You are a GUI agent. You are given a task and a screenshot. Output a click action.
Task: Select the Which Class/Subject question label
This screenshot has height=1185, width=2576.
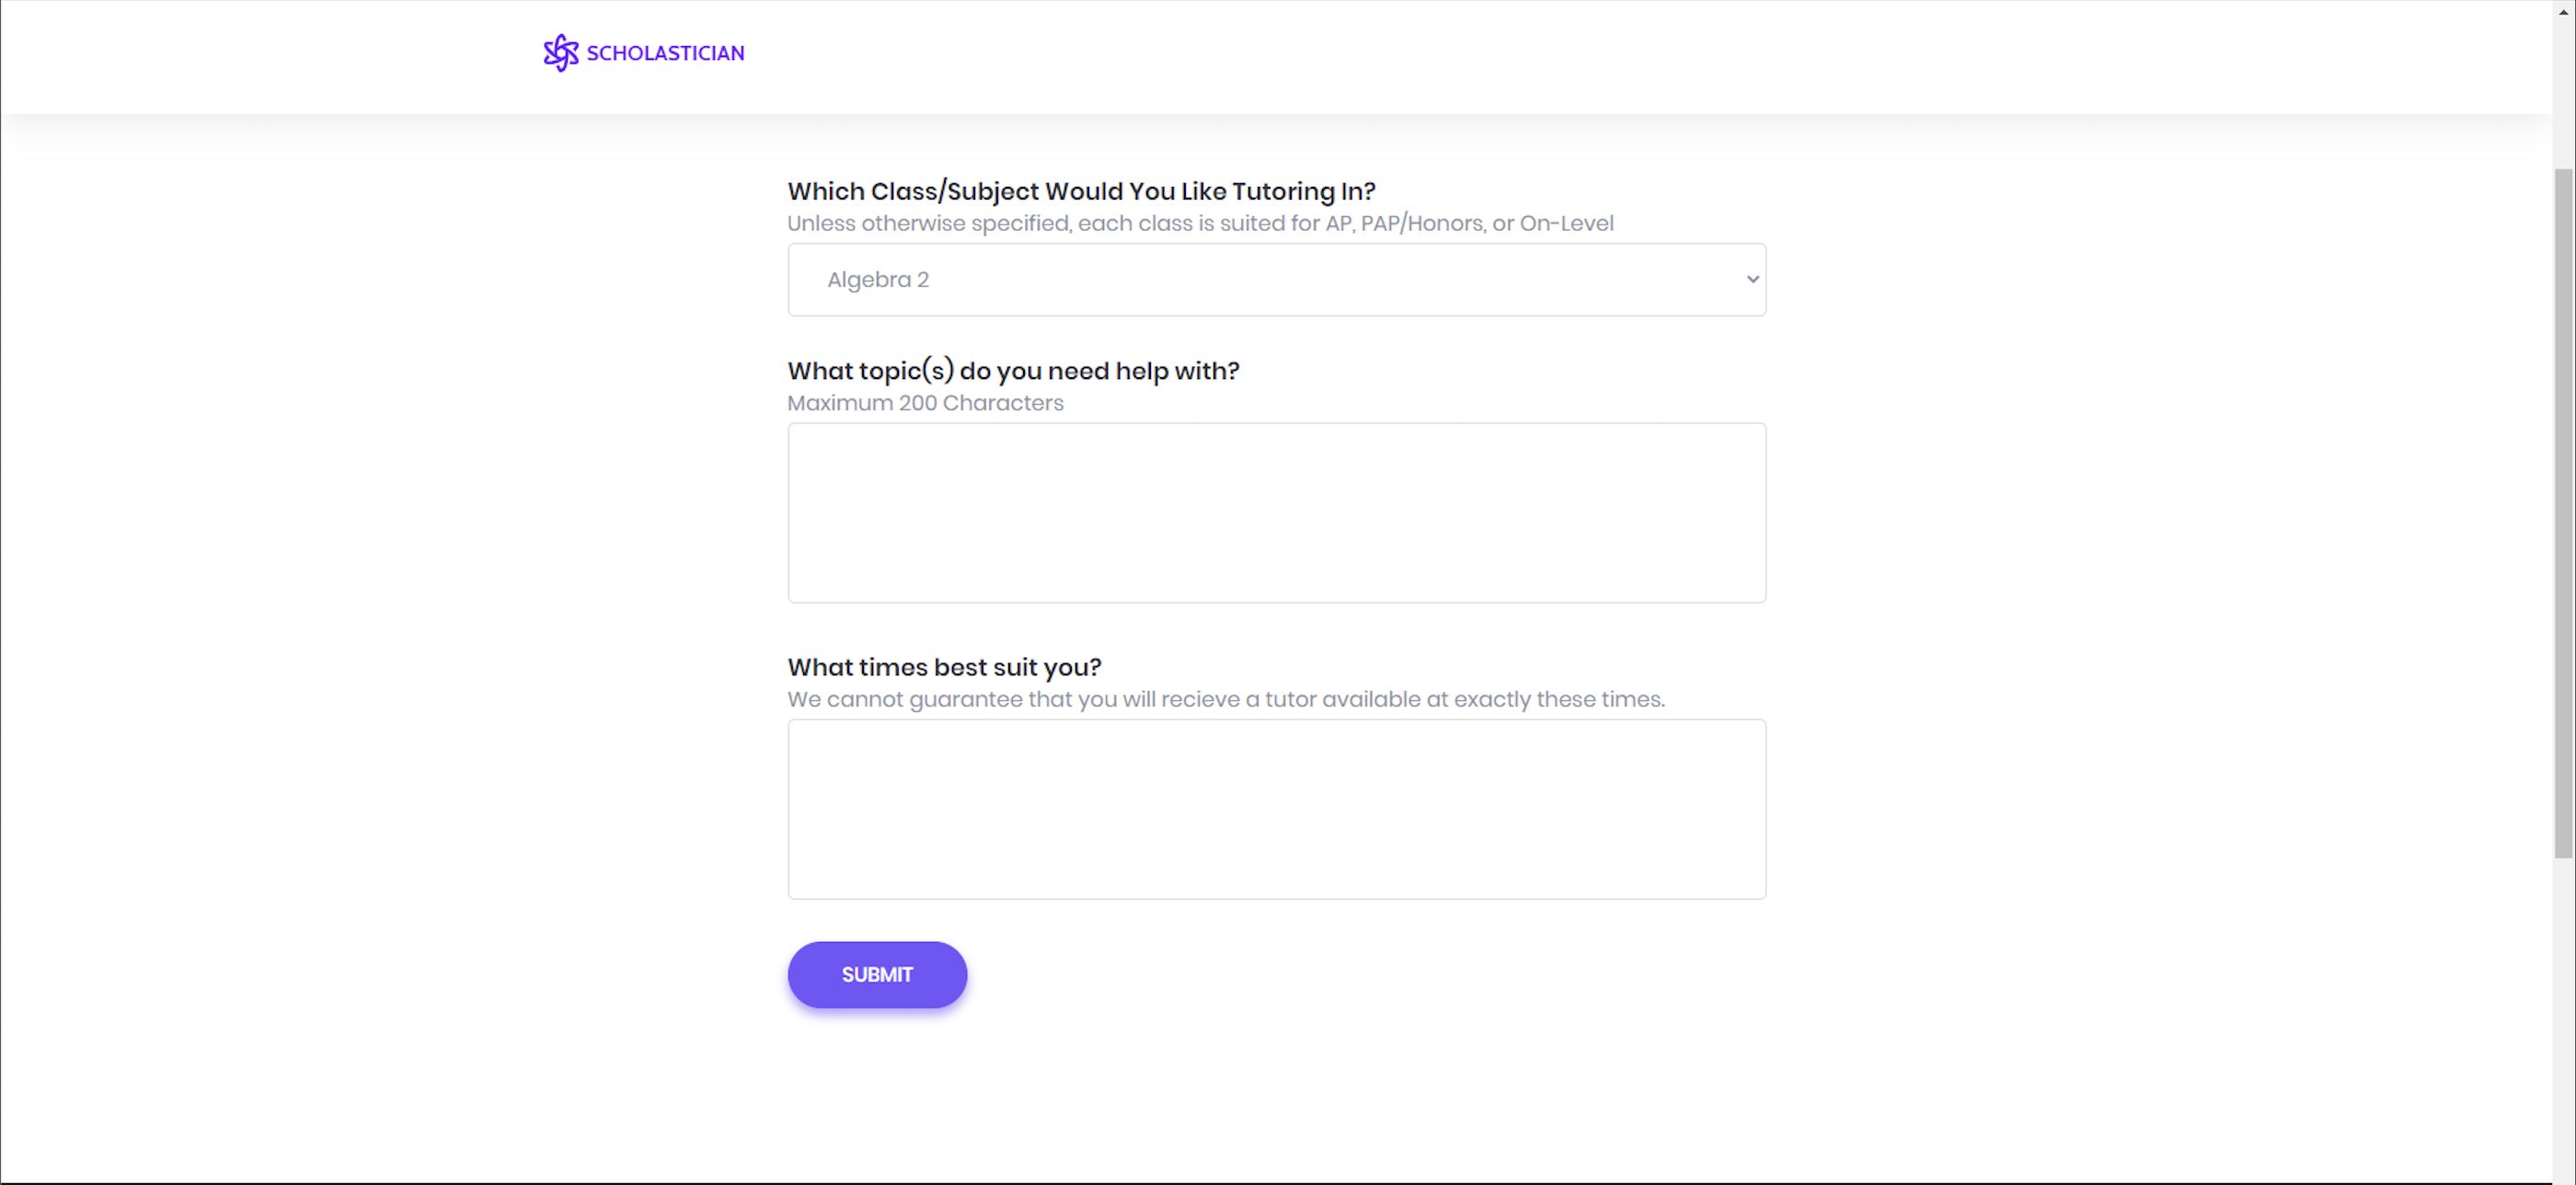(1081, 191)
